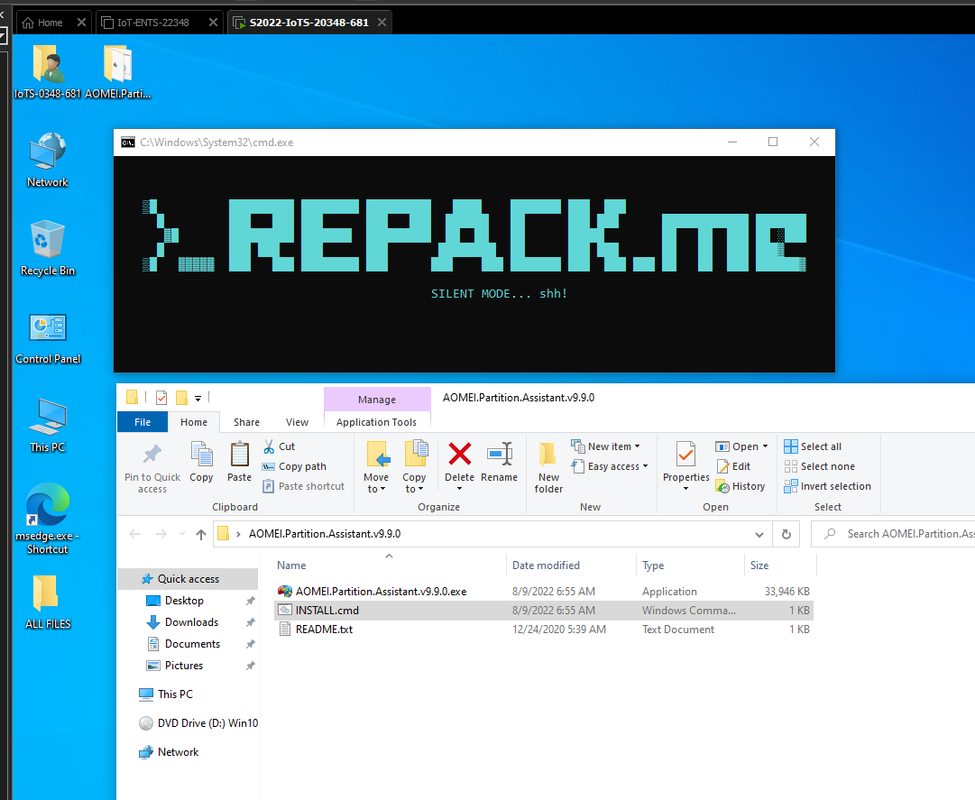The image size is (975, 800).
Task: Click Select none in the ribbon
Action: pos(820,466)
